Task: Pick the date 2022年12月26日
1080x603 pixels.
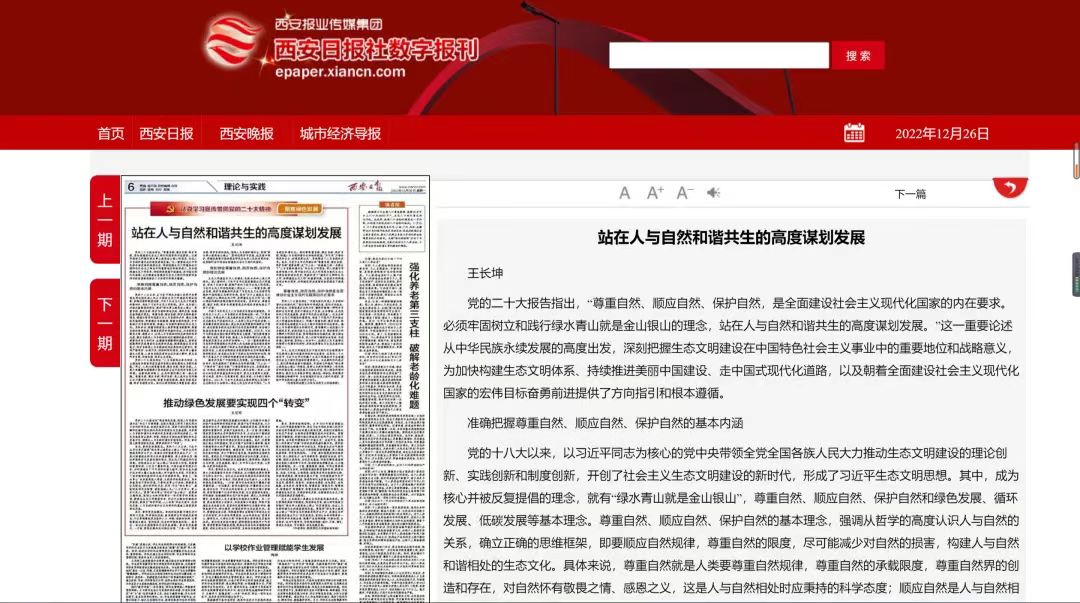Action: pyautogui.click(x=942, y=134)
